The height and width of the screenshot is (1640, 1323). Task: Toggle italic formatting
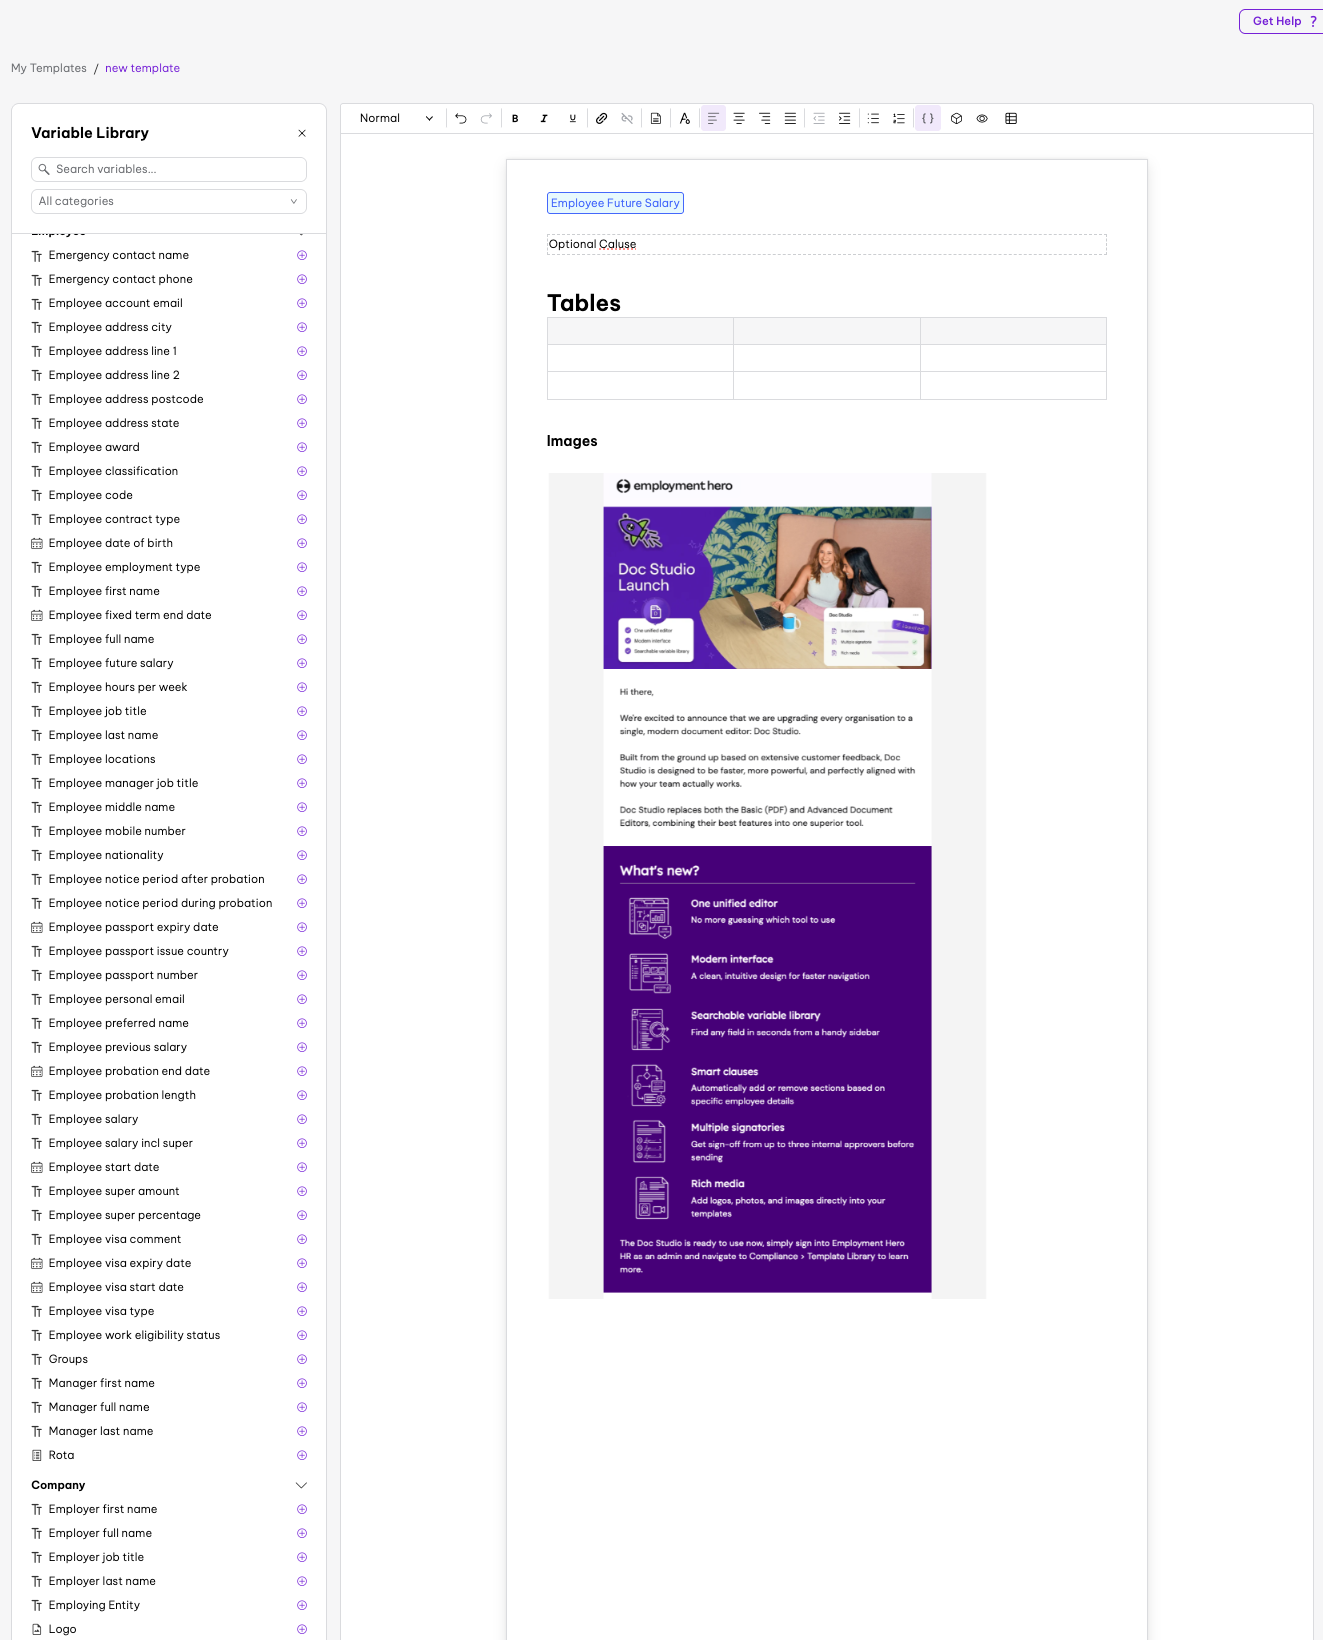point(544,118)
